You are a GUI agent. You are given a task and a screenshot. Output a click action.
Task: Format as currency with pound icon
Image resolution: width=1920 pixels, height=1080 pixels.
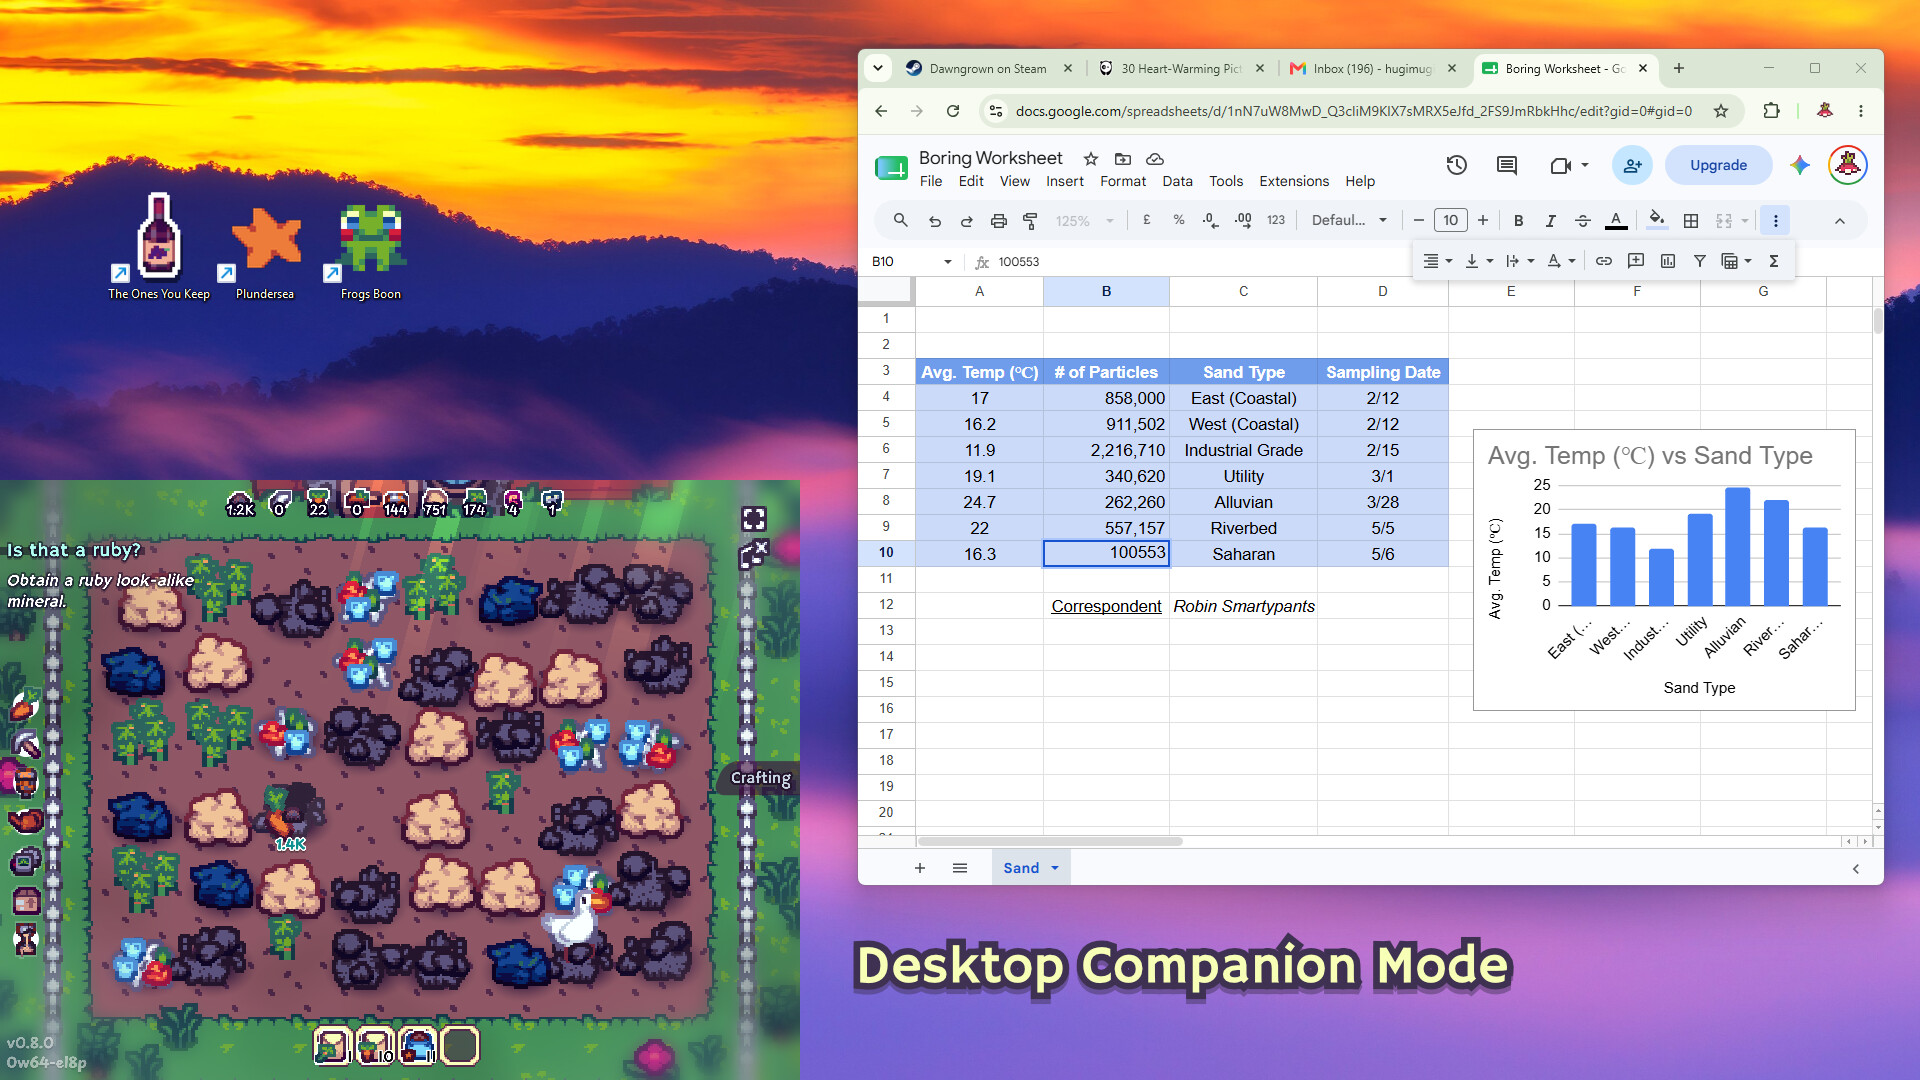tap(1146, 220)
